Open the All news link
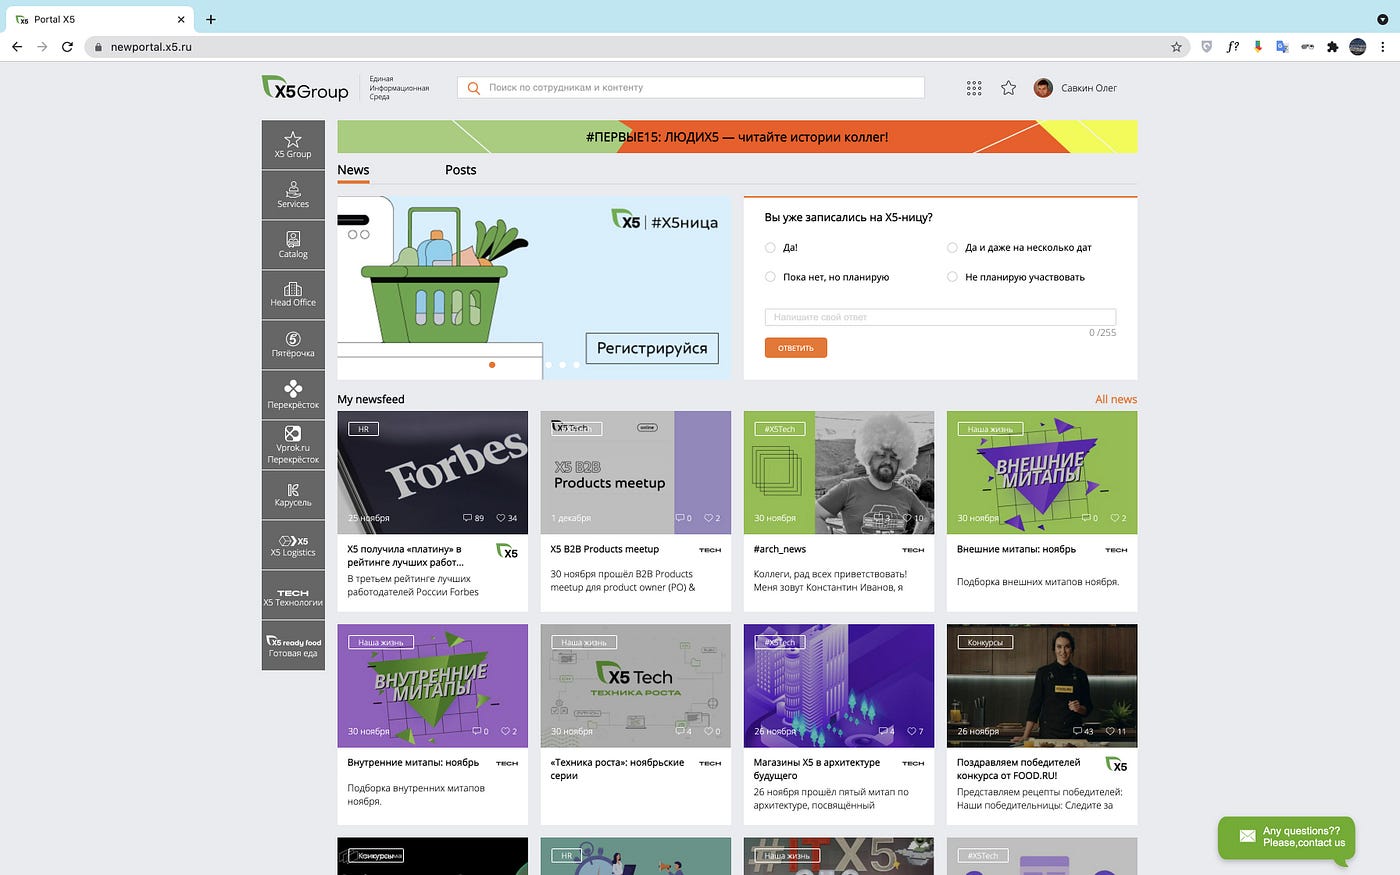This screenshot has width=1400, height=875. tap(1116, 399)
